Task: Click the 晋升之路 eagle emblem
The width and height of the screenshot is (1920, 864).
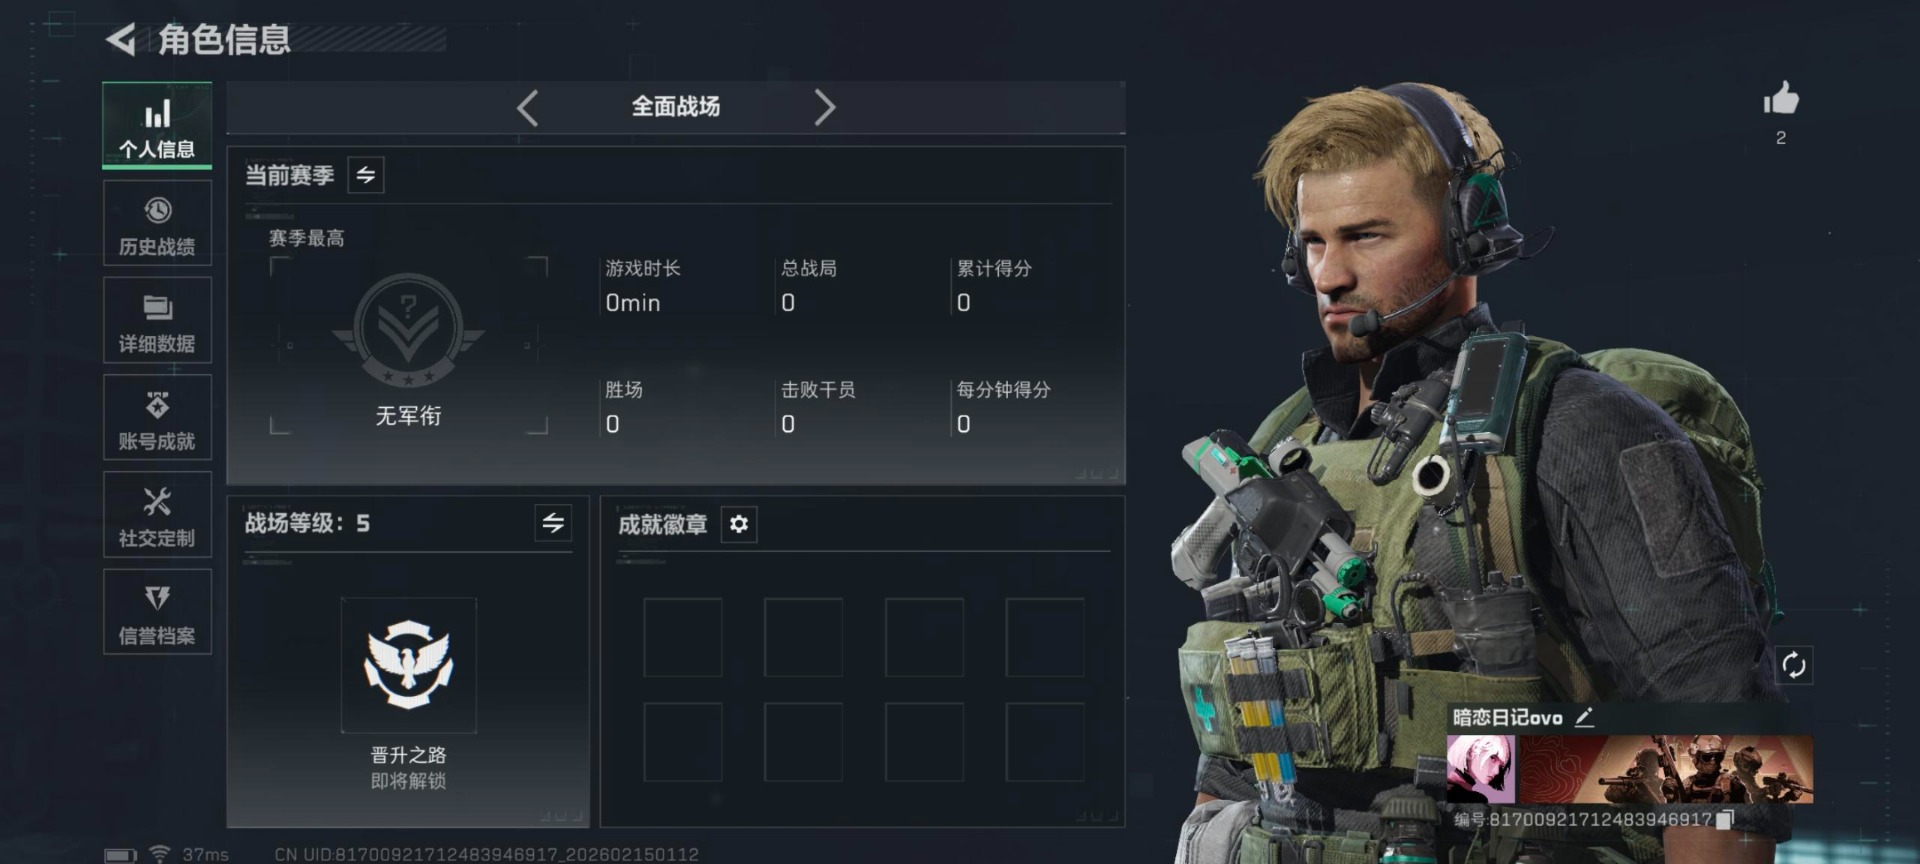Action: click(408, 665)
